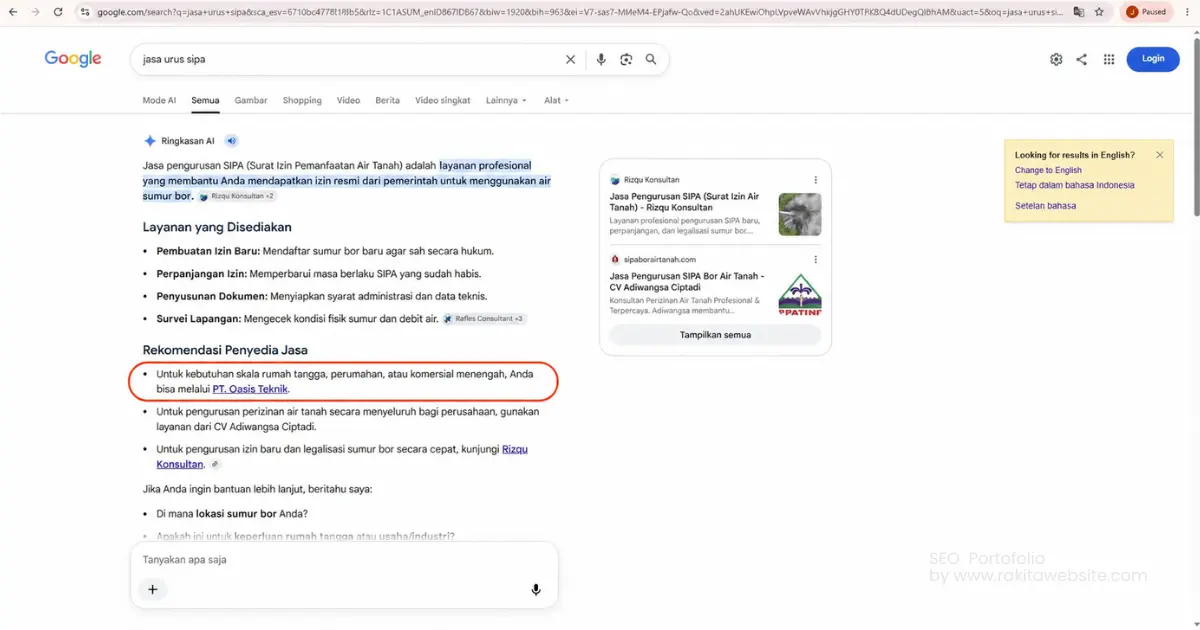This screenshot has height=630, width=1200.
Task: Open the Berita results tab
Action: [387, 100]
